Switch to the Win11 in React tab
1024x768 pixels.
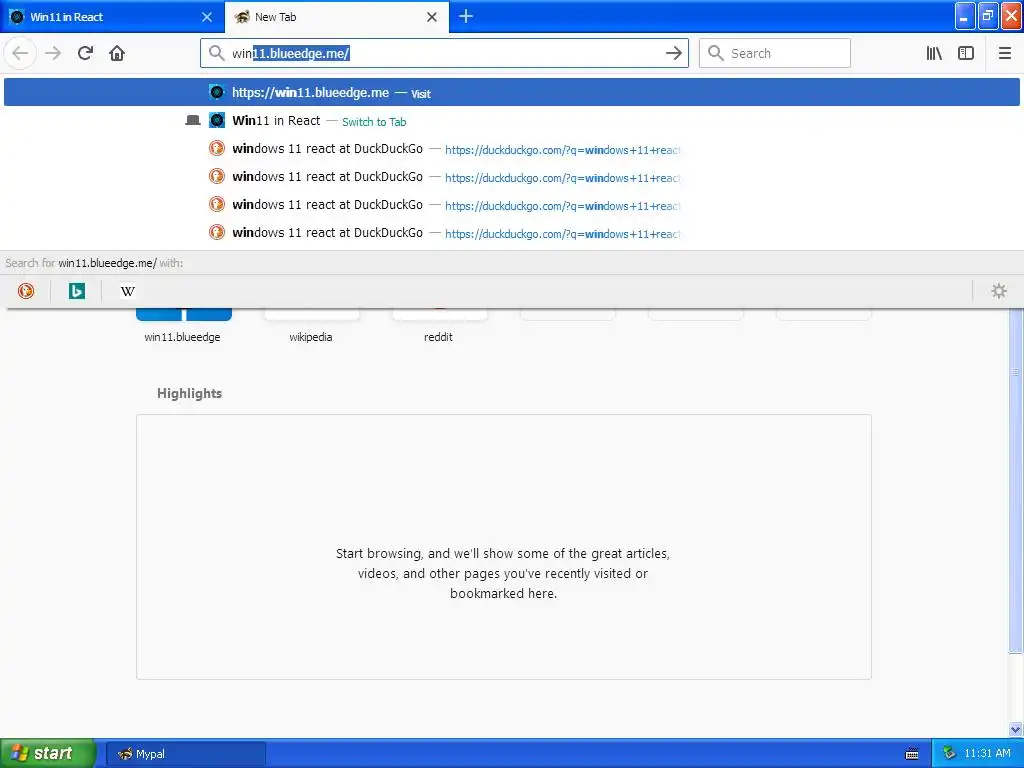(111, 17)
